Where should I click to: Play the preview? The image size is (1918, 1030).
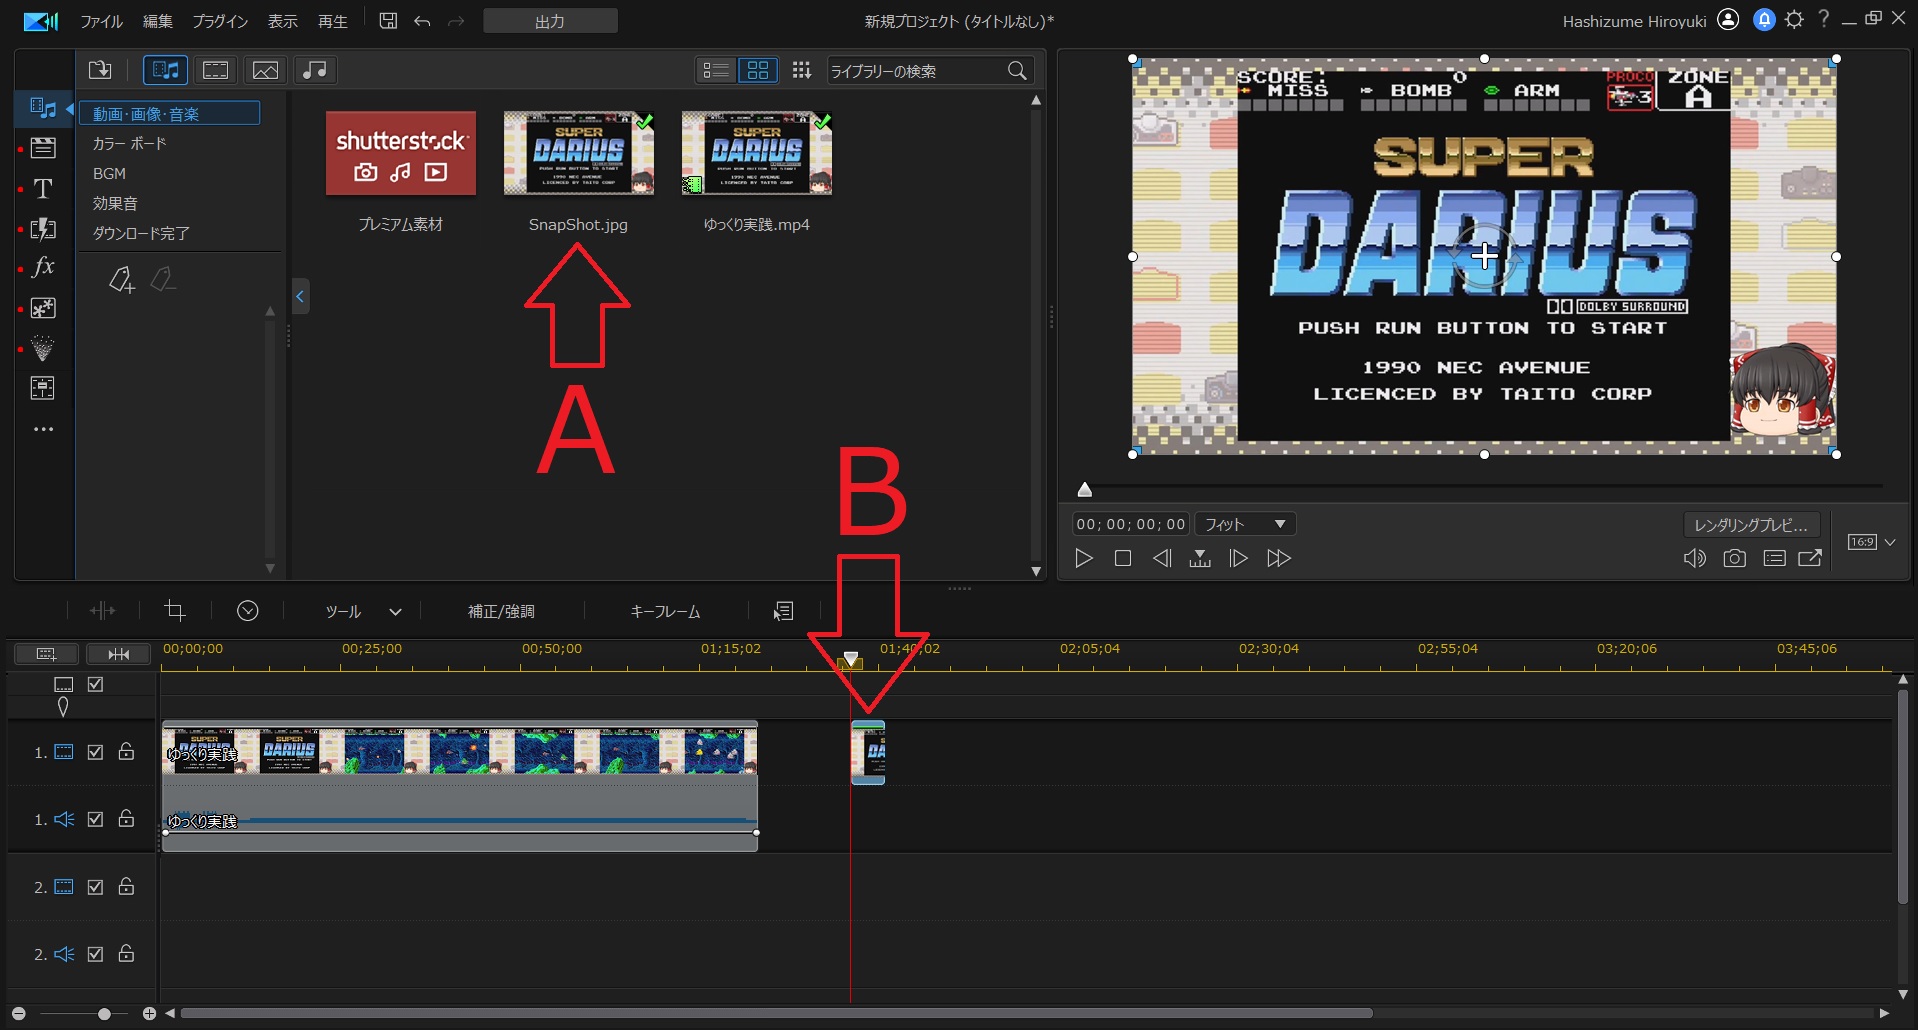coord(1084,558)
